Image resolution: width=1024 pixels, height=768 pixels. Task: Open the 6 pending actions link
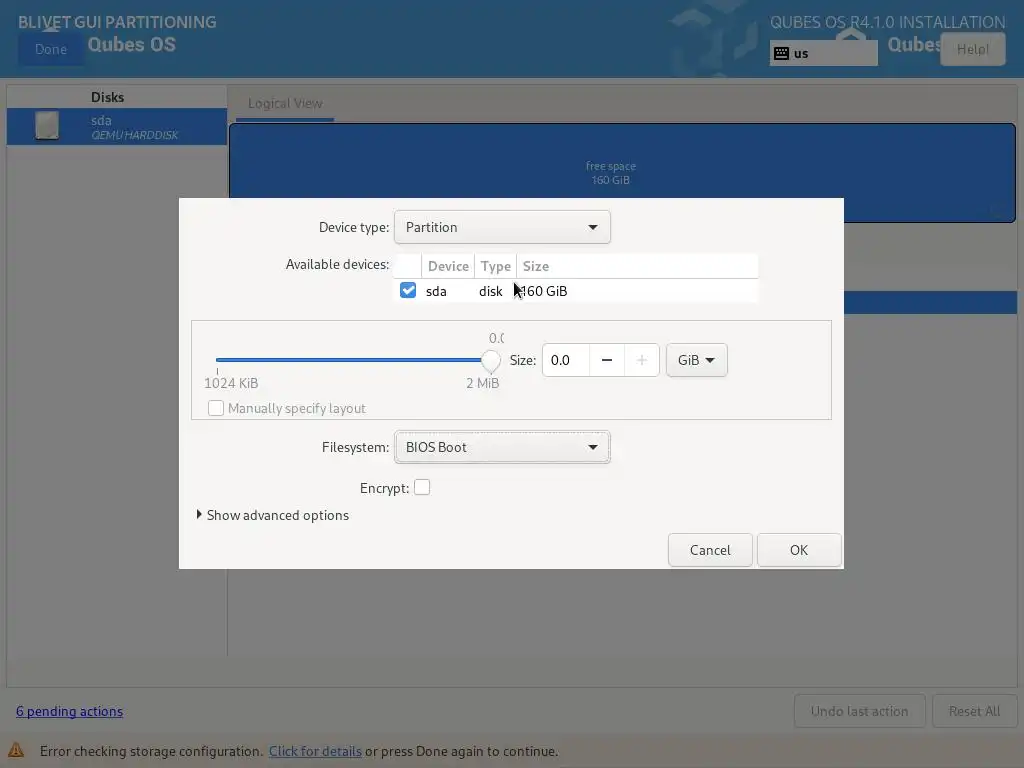tap(69, 711)
